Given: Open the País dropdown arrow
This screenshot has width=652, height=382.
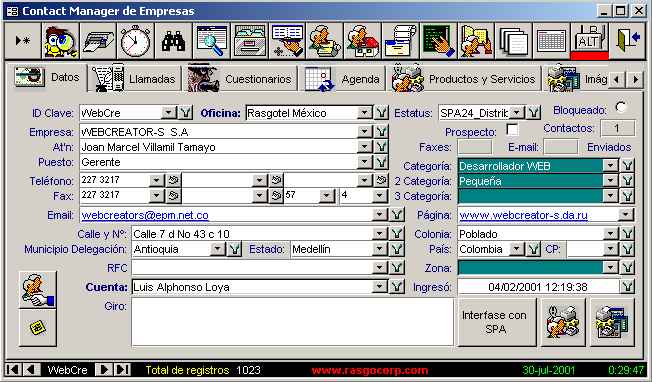Looking at the screenshot, I should pyautogui.click(x=516, y=249).
